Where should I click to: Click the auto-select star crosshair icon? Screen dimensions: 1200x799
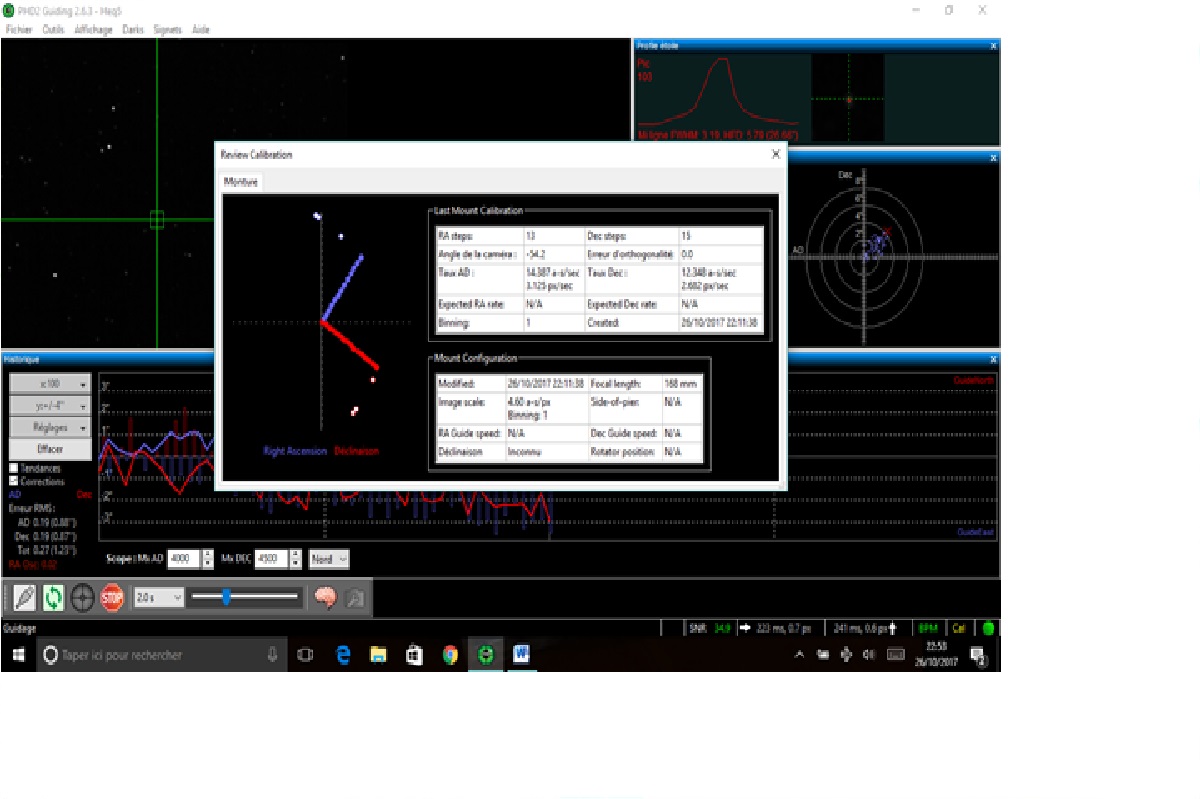click(82, 598)
